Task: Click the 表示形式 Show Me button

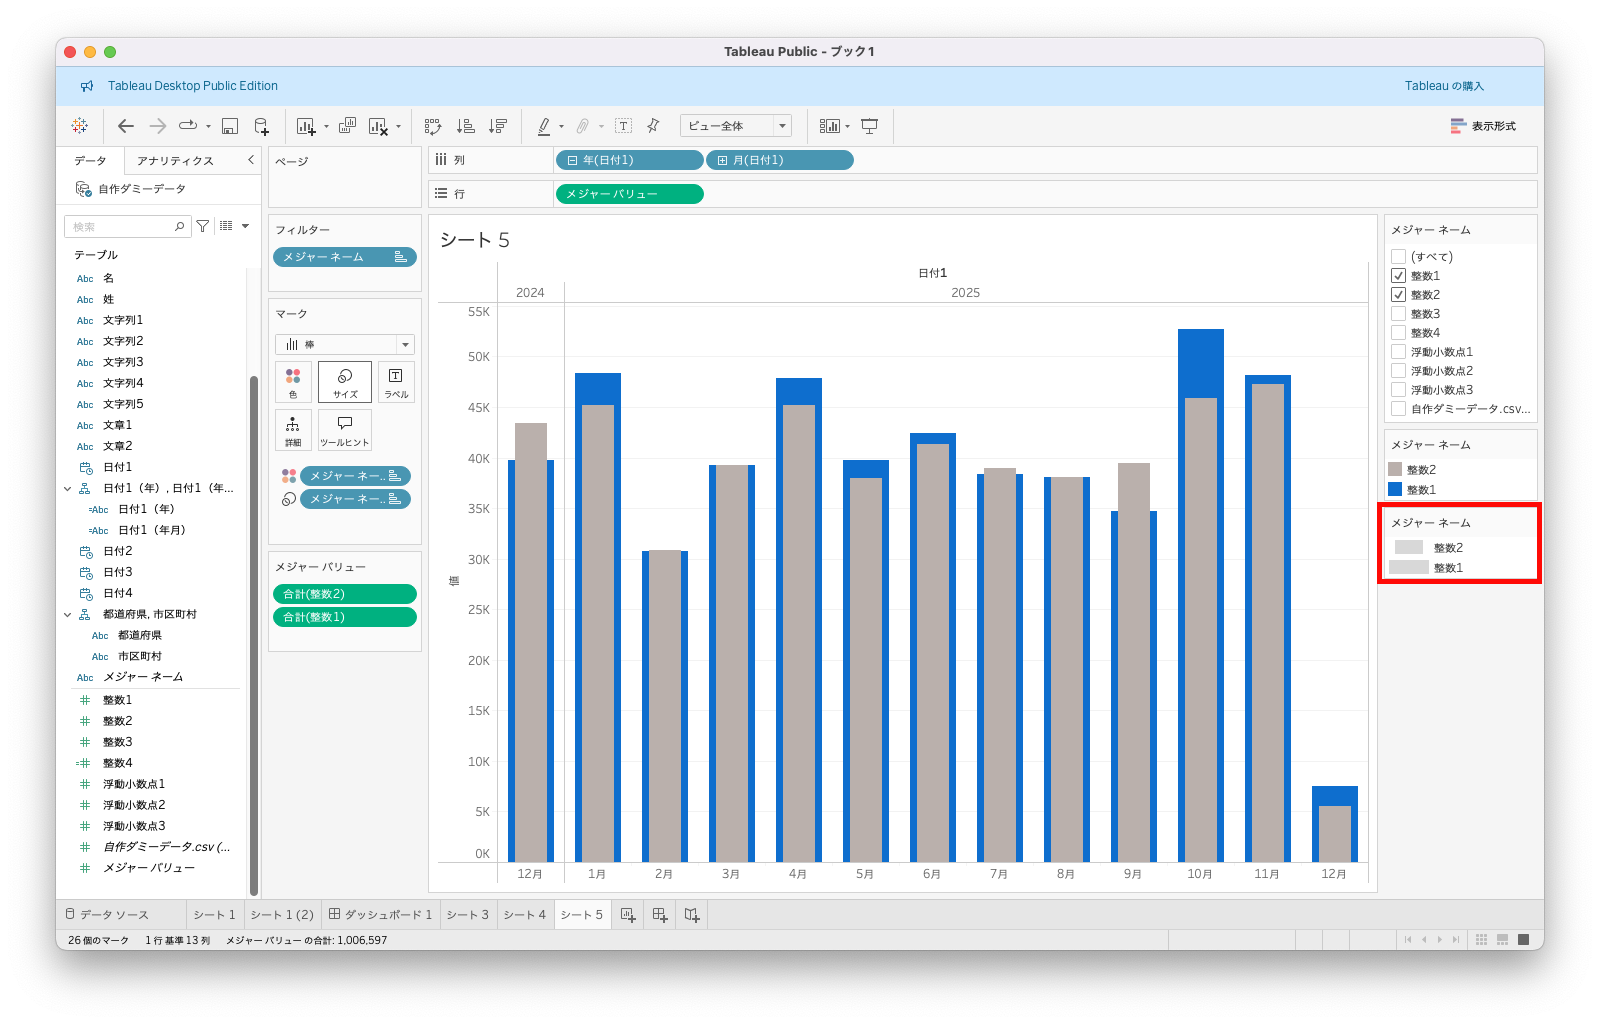Action: tap(1483, 126)
